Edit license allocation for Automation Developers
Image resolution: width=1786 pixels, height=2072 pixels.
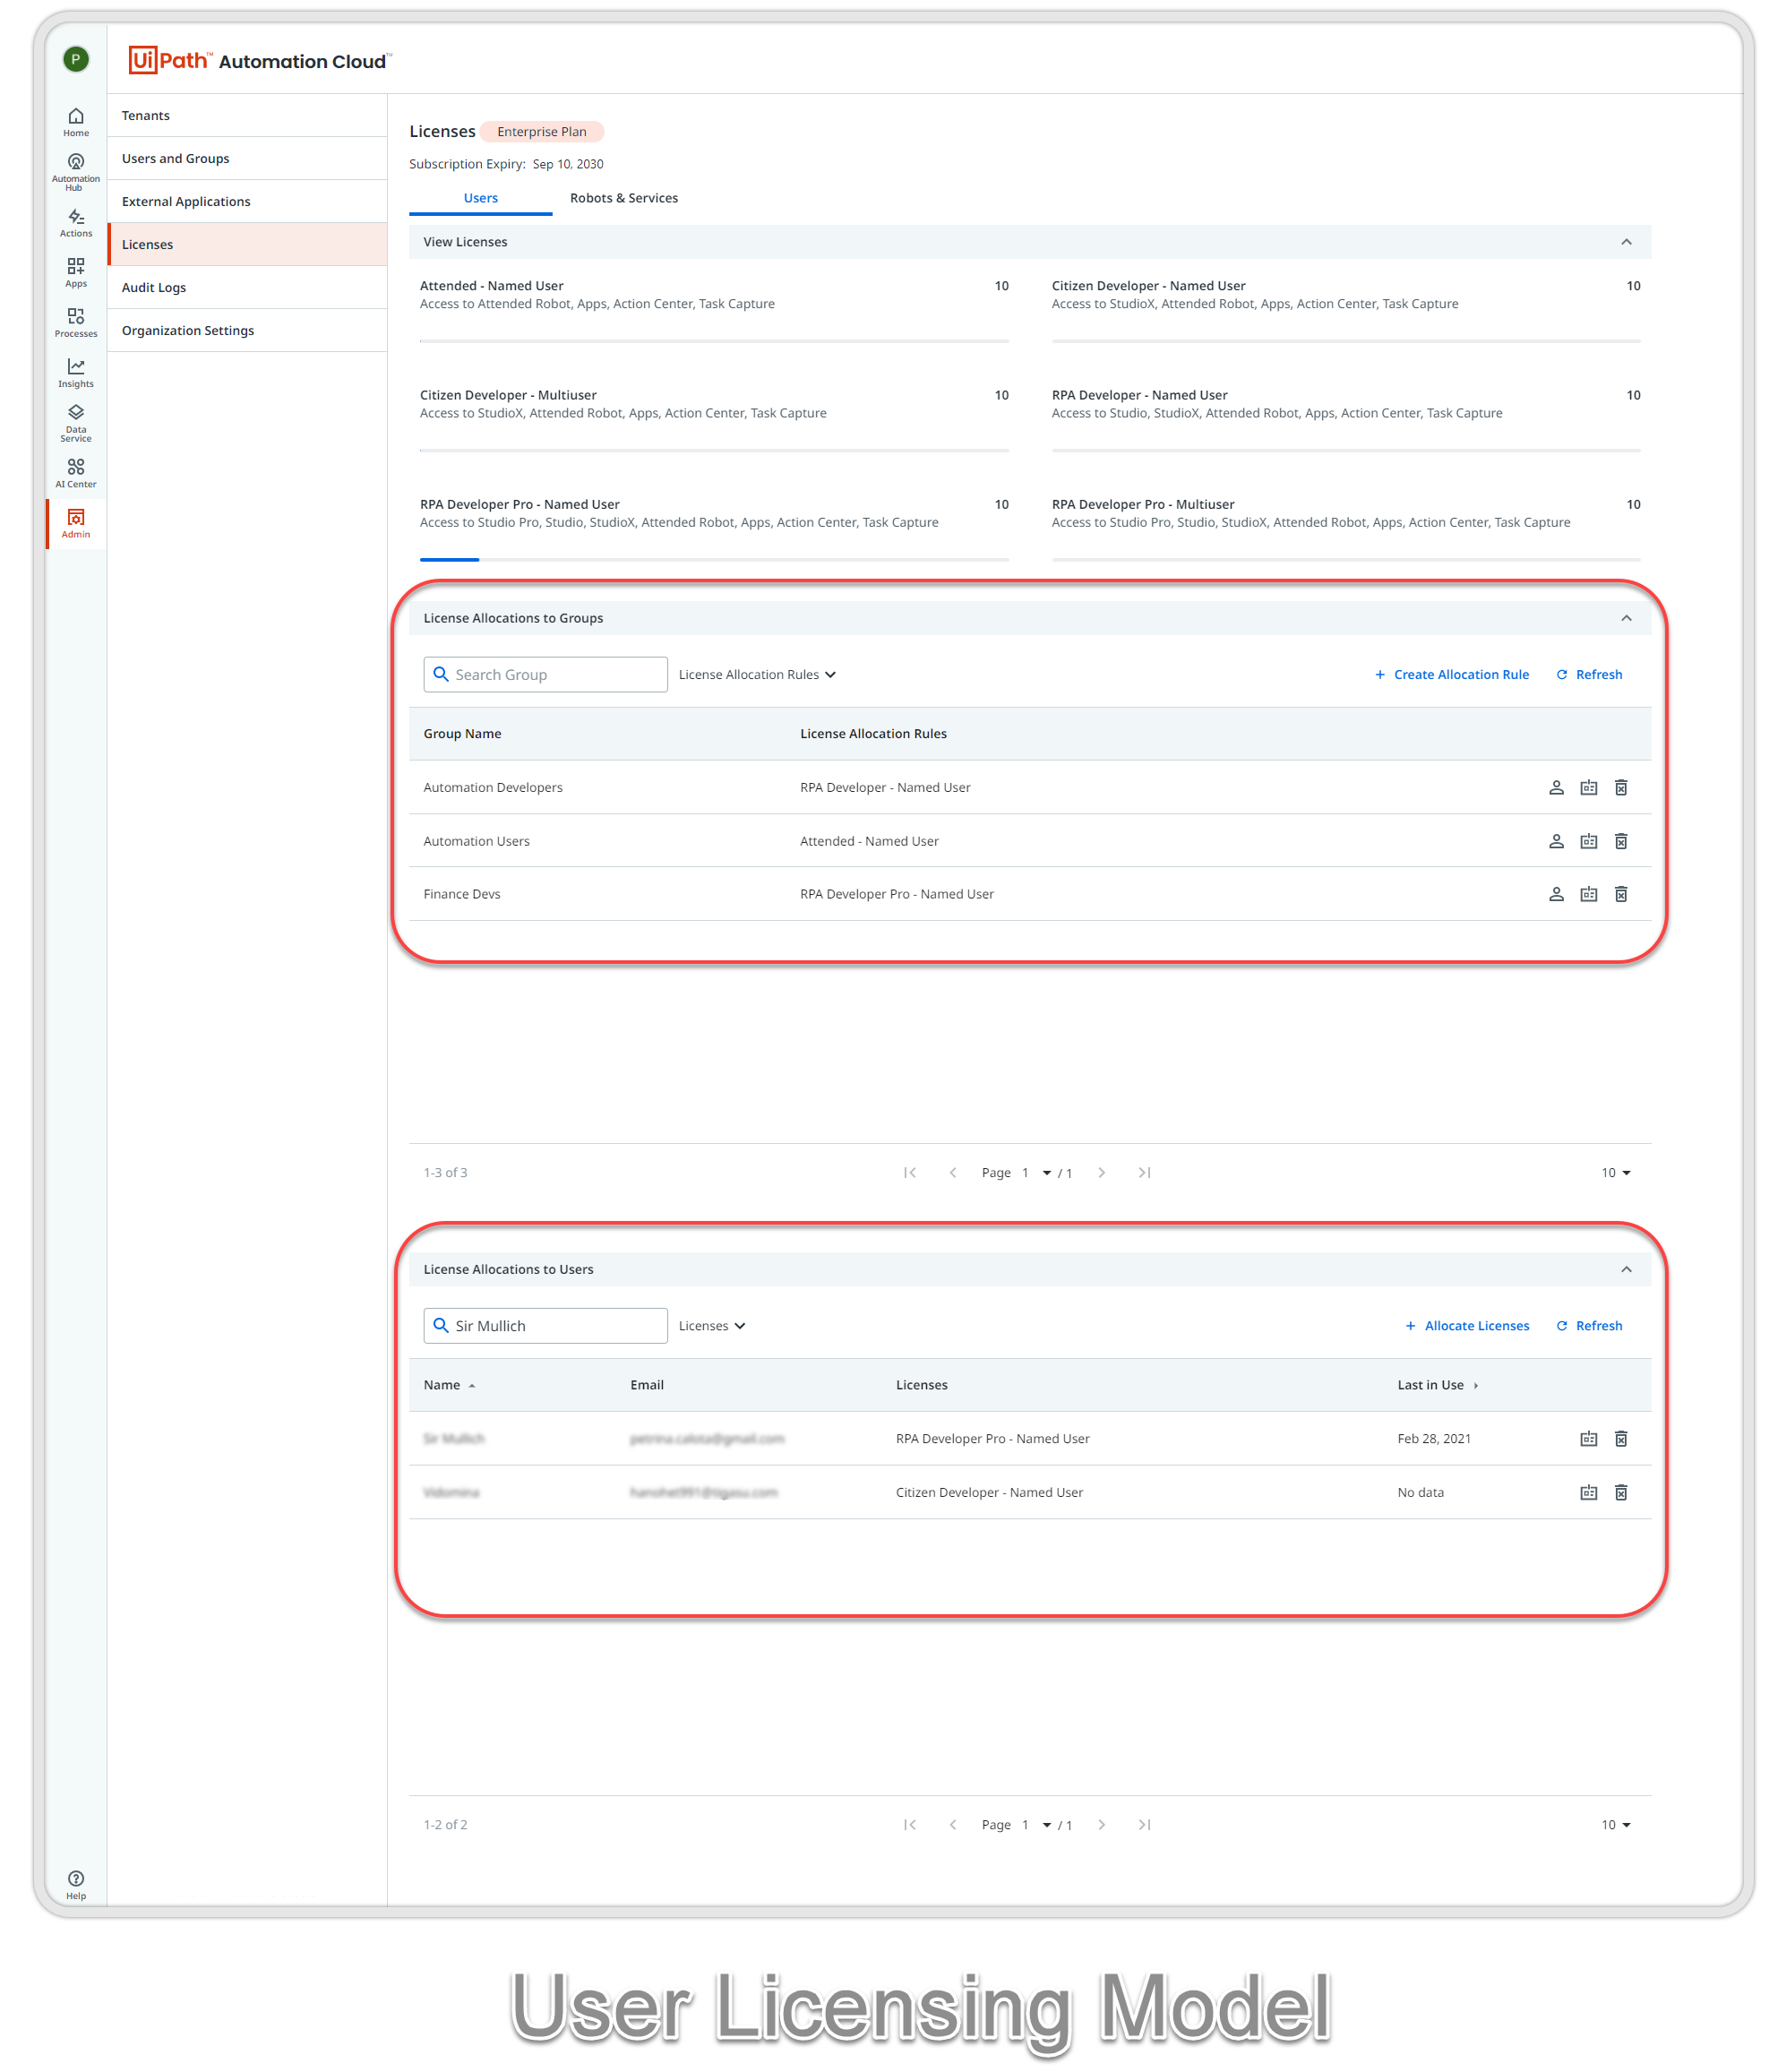click(x=1588, y=787)
